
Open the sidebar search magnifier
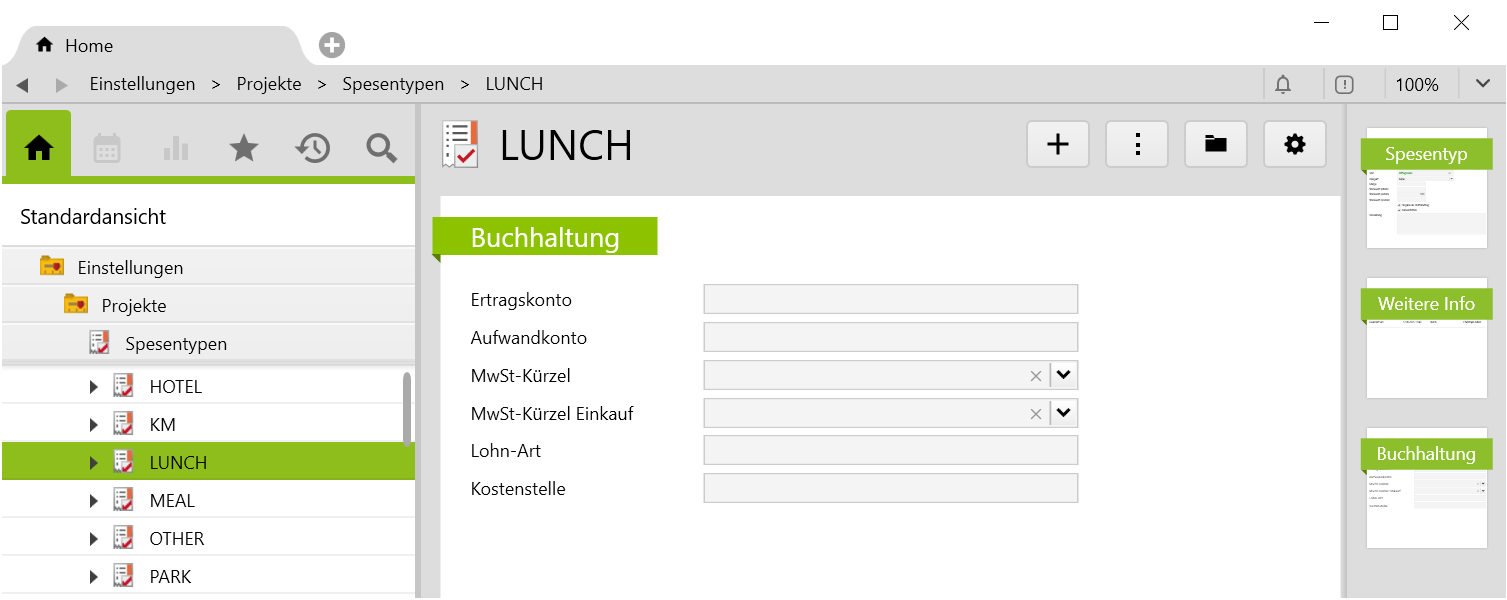pos(381,148)
